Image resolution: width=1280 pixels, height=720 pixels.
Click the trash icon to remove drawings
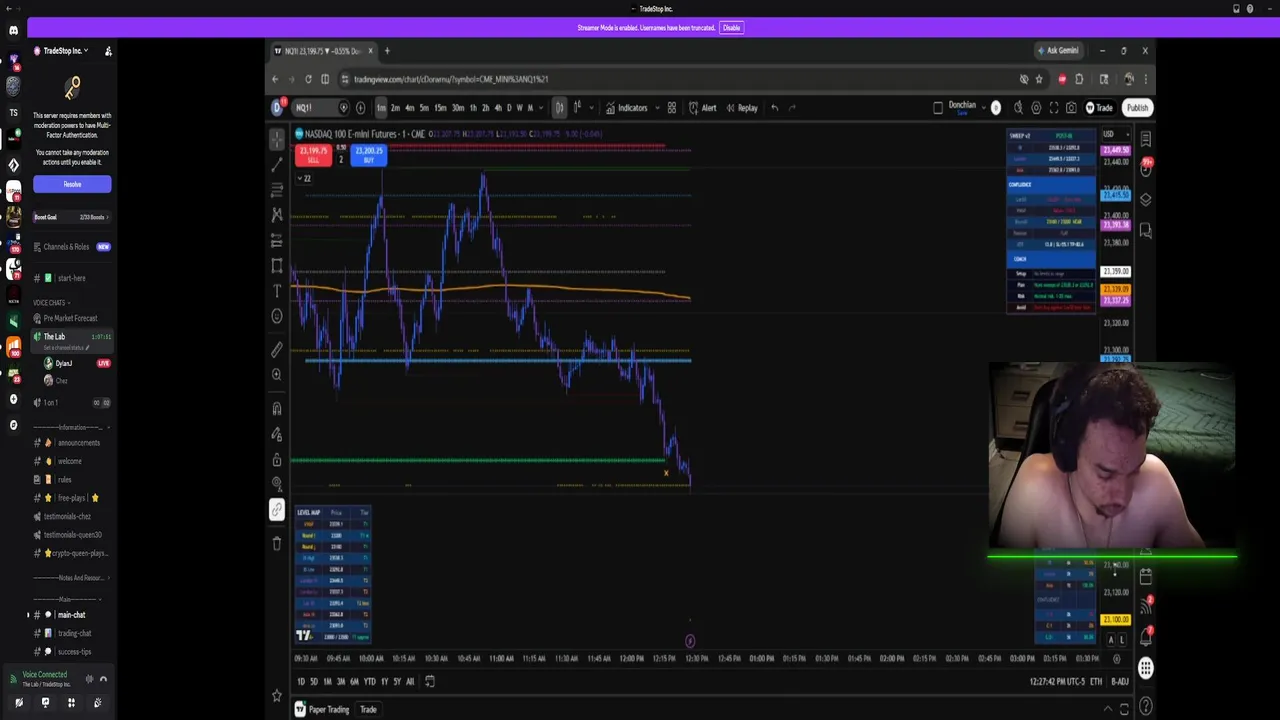coord(277,544)
